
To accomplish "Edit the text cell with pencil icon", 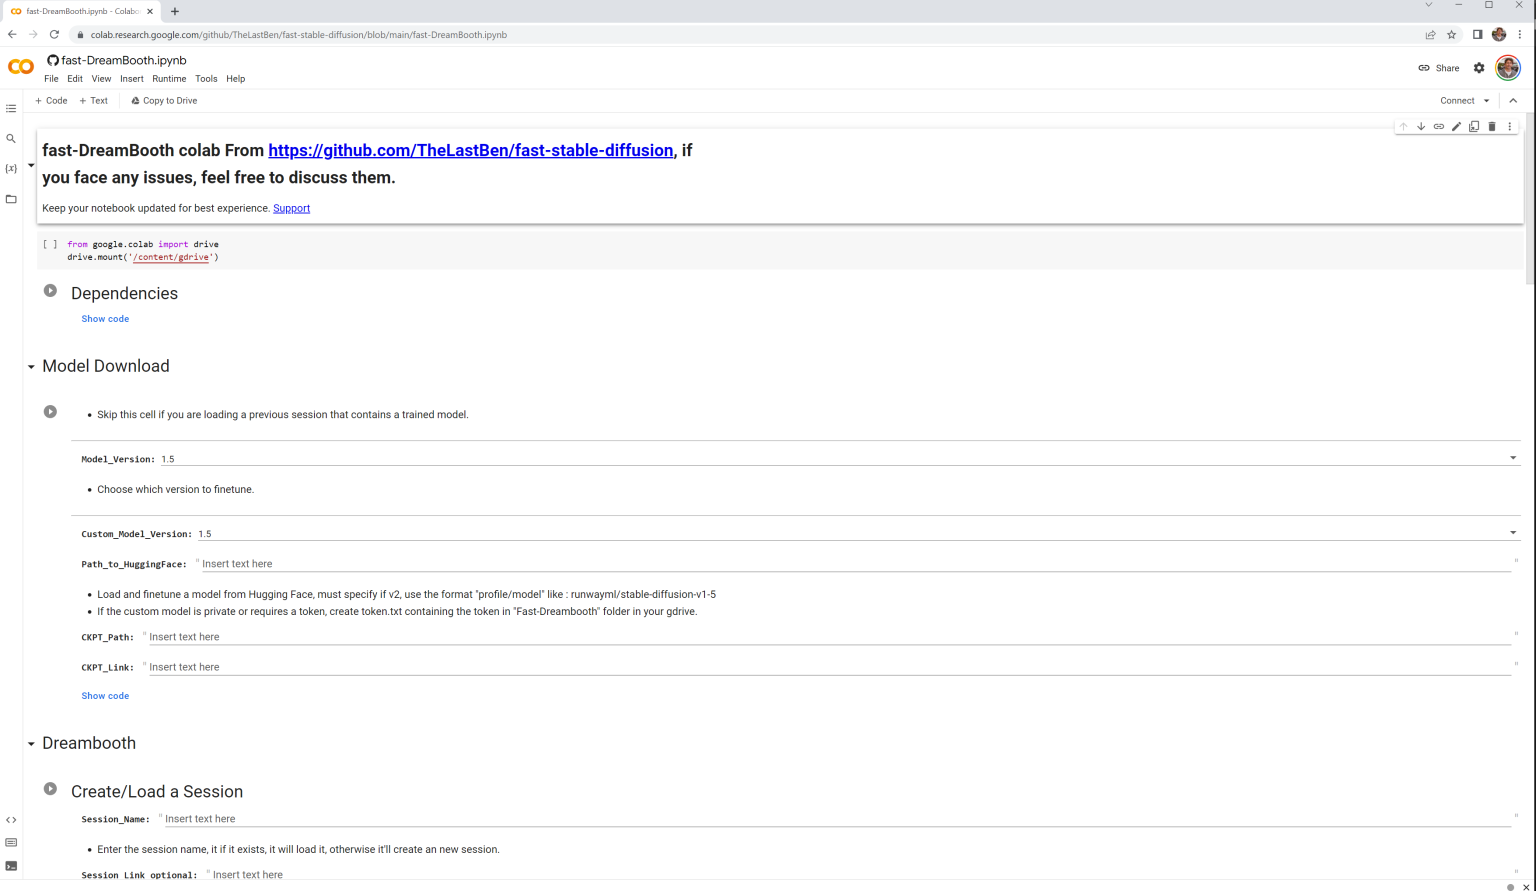I will 1456,127.
